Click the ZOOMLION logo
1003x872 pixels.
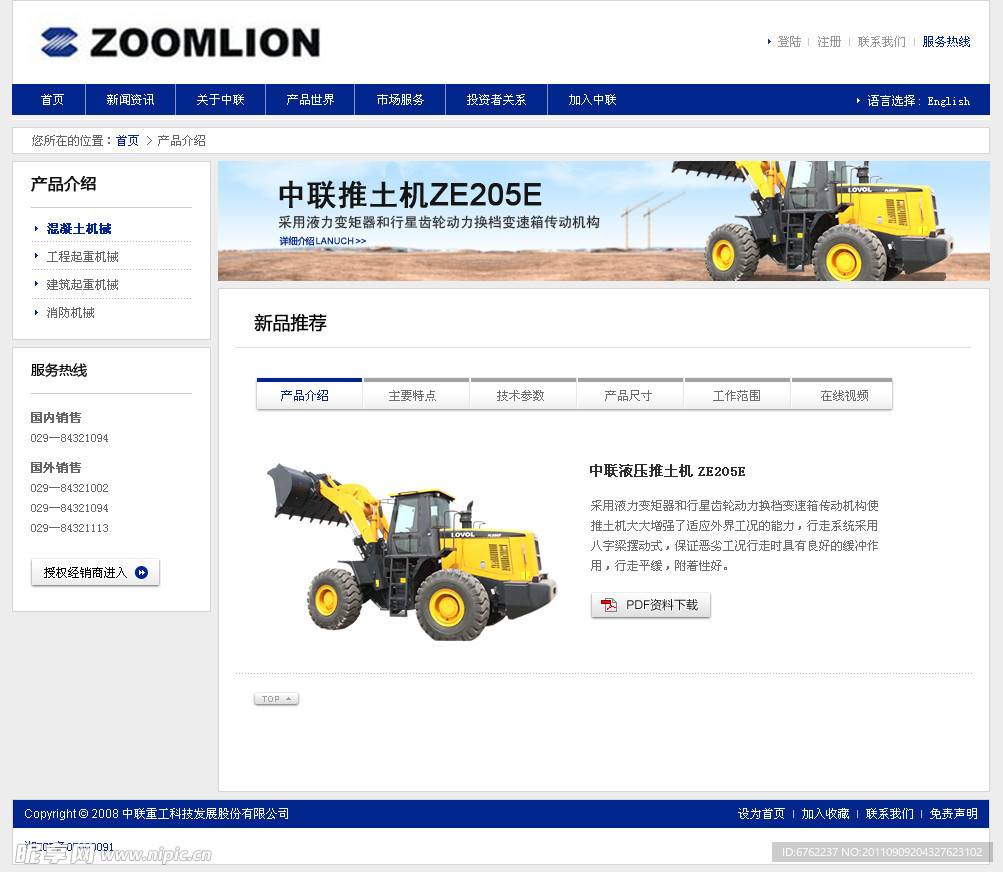click(x=180, y=42)
